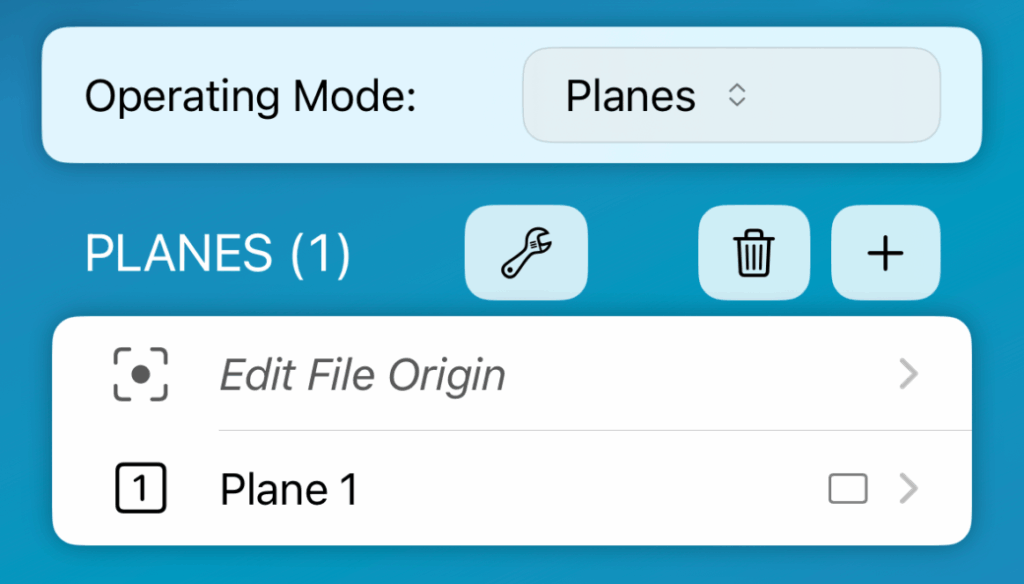The width and height of the screenshot is (1024, 584).
Task: Click the "Plane 1" name text
Action: click(288, 490)
